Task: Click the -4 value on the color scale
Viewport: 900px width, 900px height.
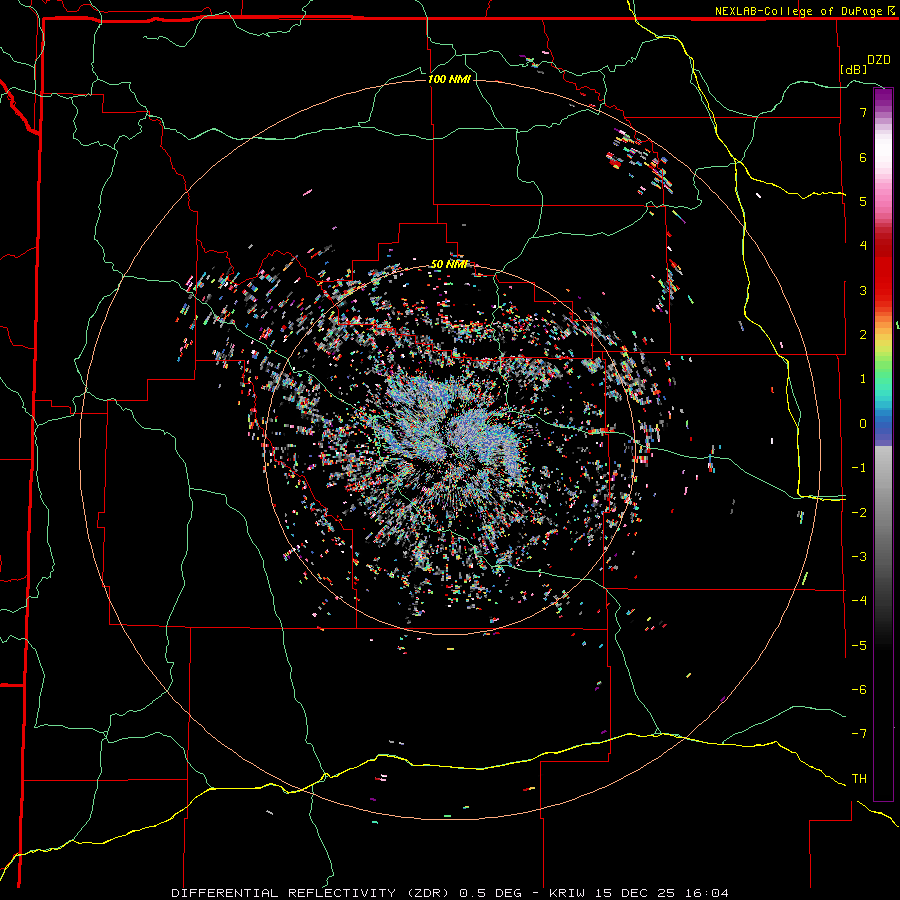Action: tap(859, 601)
